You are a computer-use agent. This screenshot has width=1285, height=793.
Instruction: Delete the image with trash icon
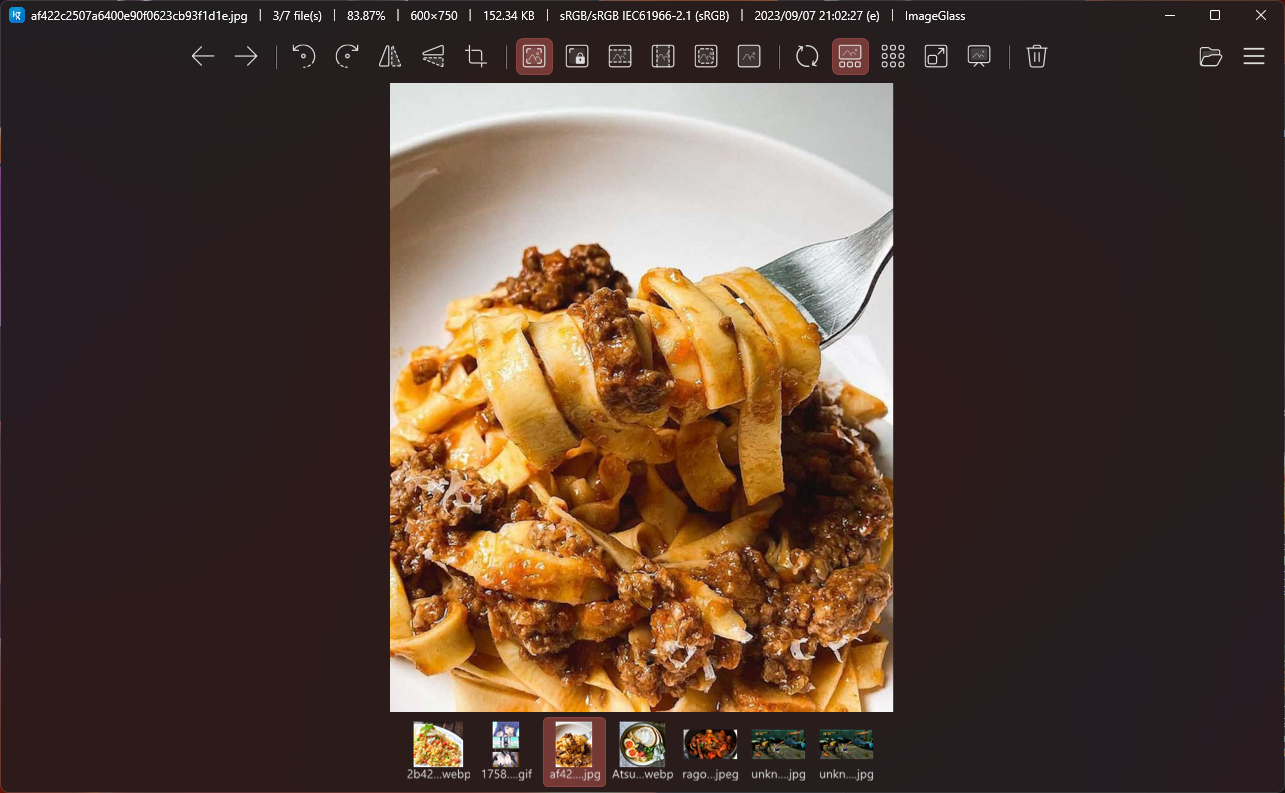1037,57
